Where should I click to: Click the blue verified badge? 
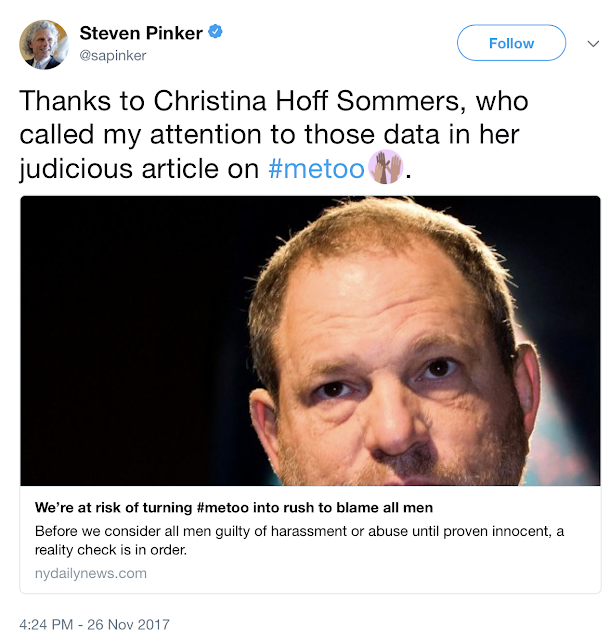(215, 33)
